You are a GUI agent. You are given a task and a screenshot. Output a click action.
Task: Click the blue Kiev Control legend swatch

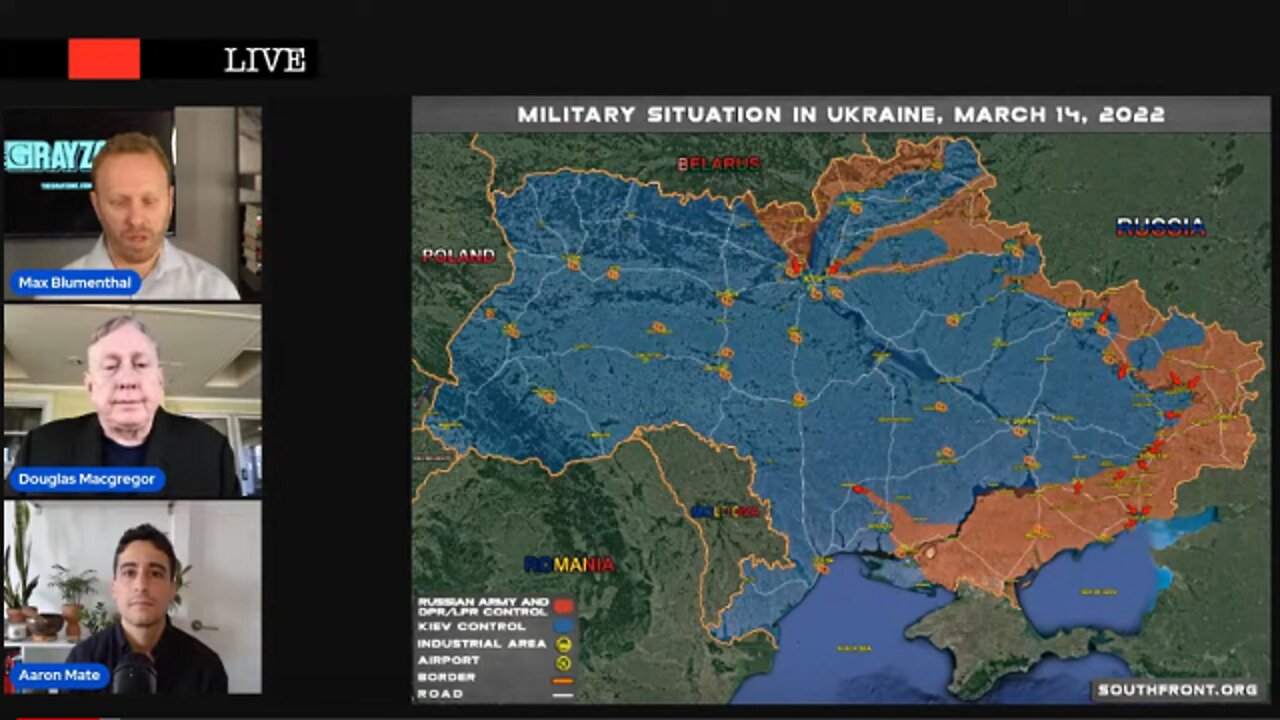(563, 626)
